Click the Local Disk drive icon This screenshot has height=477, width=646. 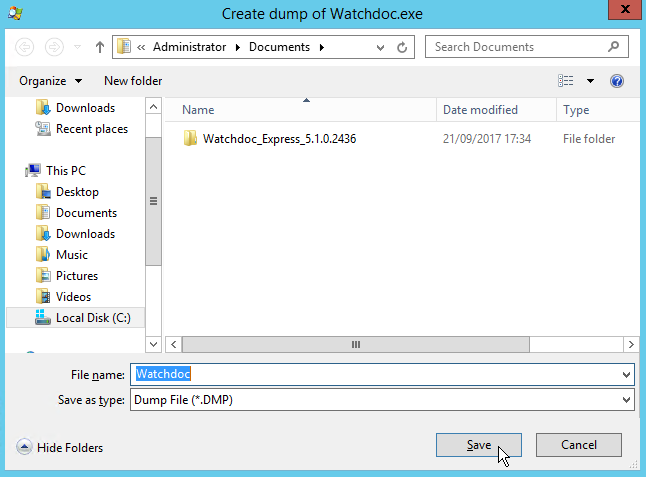[43, 318]
